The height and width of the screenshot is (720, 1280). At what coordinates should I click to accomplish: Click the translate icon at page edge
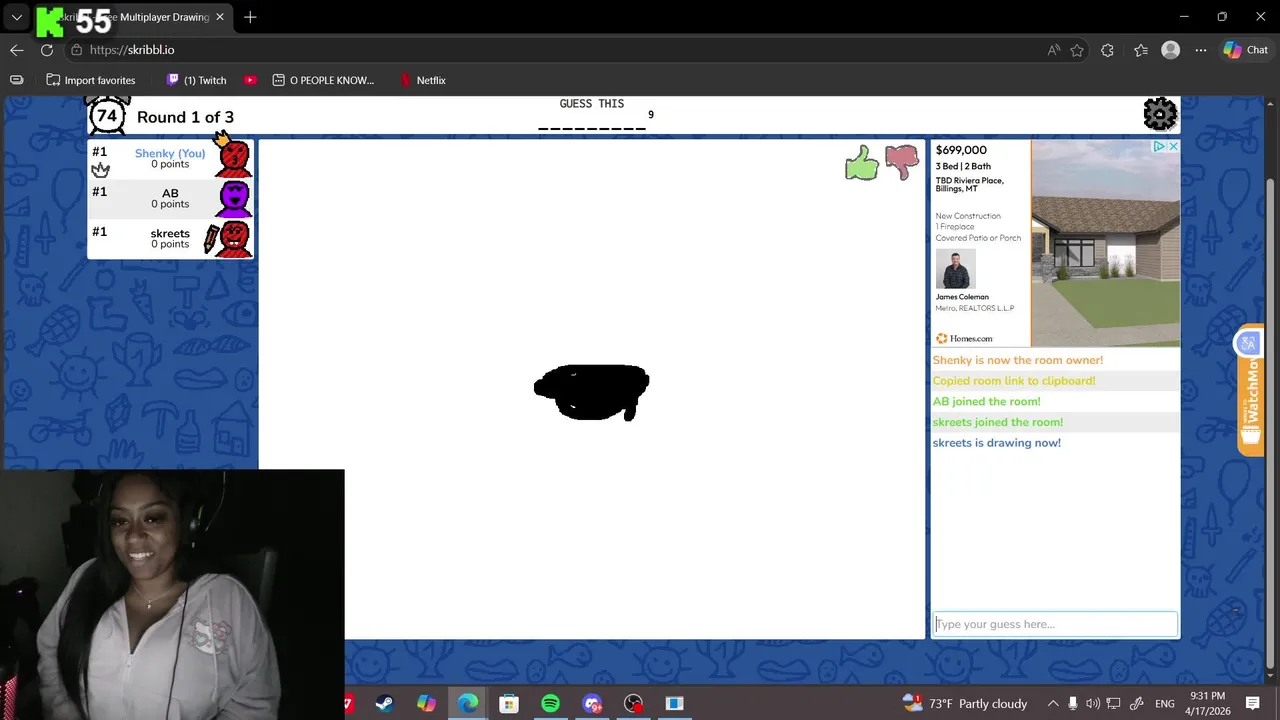[x=1247, y=343]
